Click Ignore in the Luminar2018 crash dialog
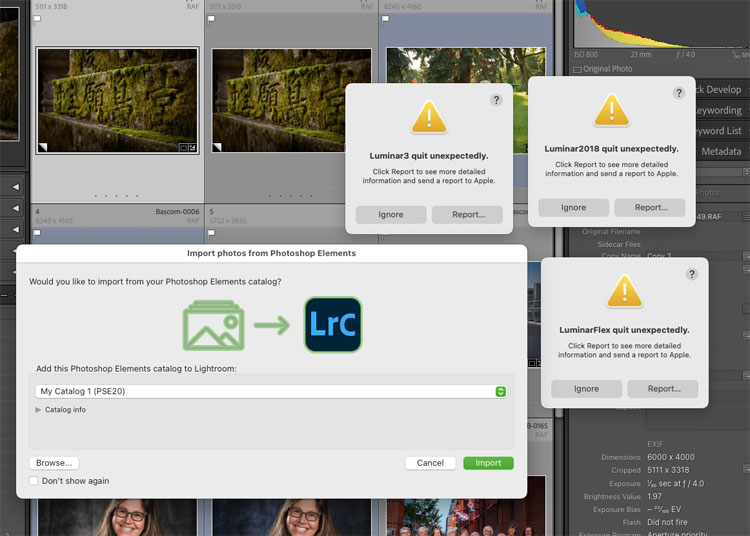 point(574,208)
